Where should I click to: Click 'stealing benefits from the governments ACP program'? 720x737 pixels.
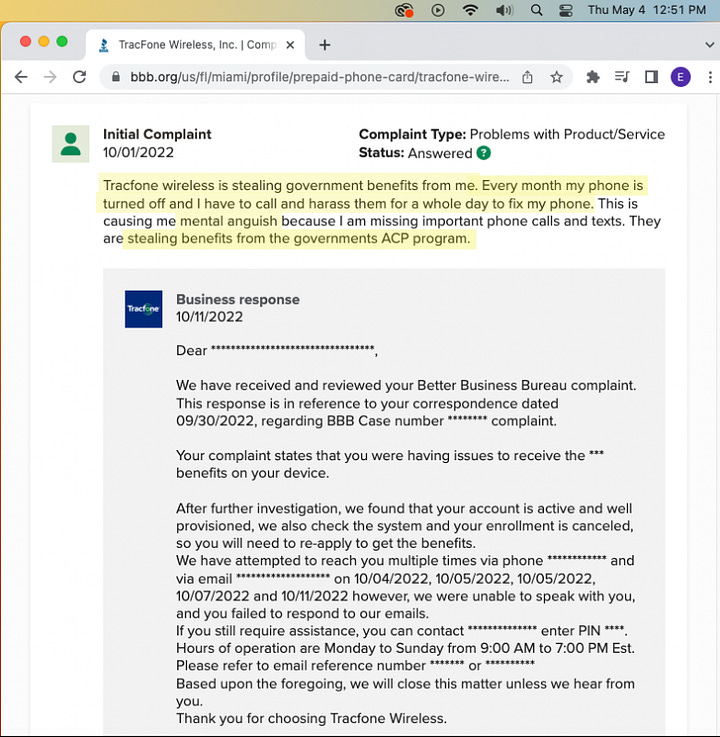tap(299, 239)
